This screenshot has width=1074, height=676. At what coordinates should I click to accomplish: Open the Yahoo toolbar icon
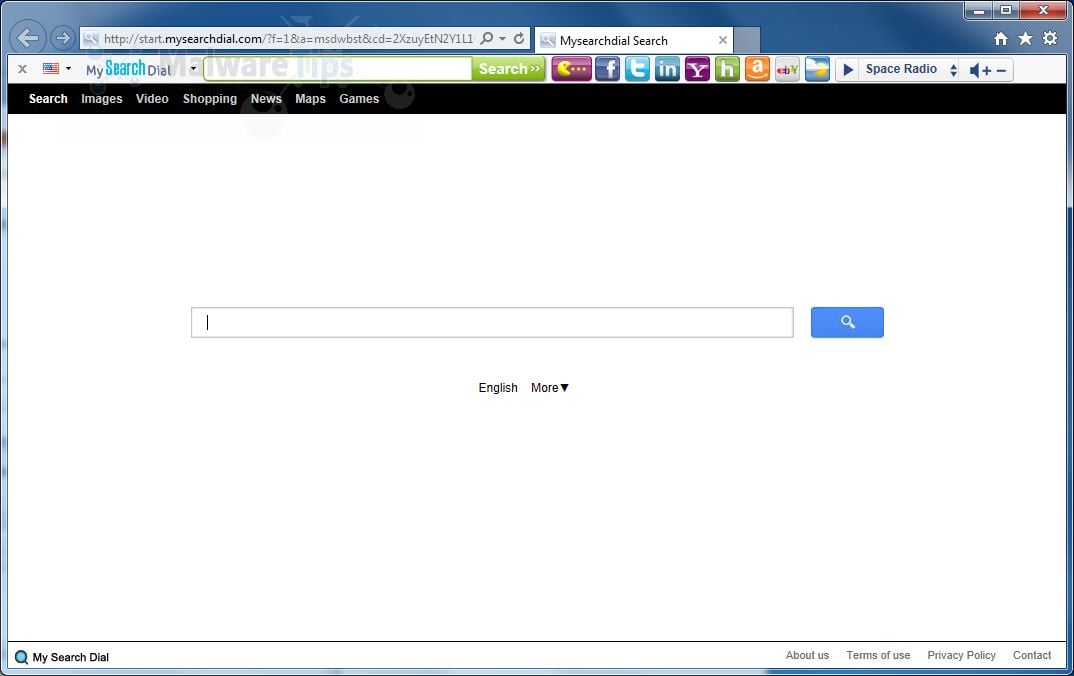tap(697, 69)
